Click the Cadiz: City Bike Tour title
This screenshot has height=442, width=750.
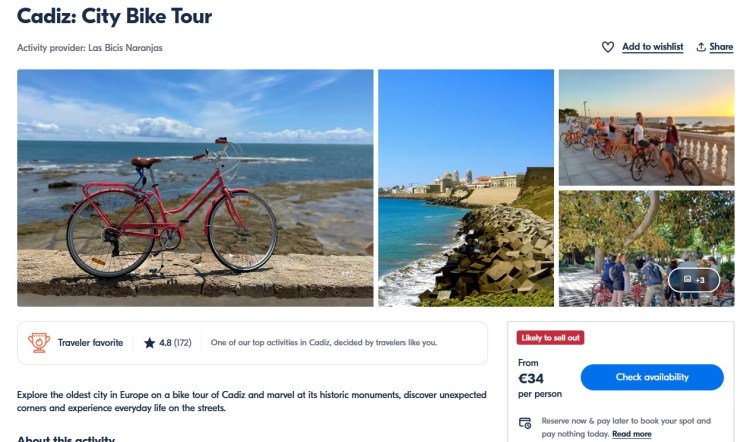coord(114,17)
